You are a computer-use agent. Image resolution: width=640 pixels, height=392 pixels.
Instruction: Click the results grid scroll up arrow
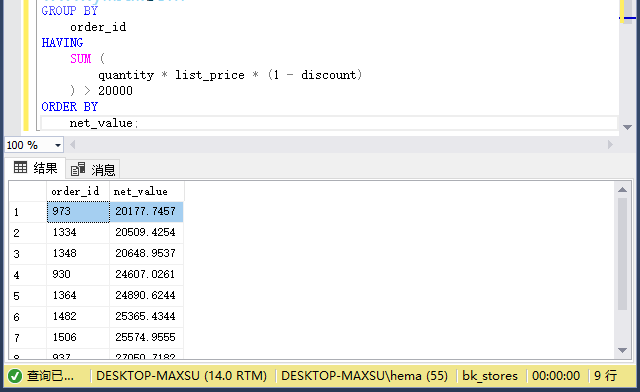point(622,189)
